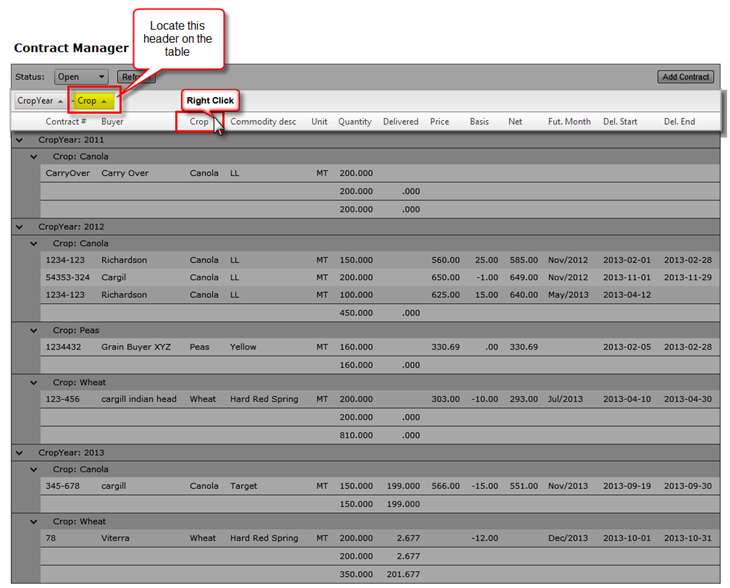
Task: Click the Del. End column header
Action: click(x=679, y=122)
